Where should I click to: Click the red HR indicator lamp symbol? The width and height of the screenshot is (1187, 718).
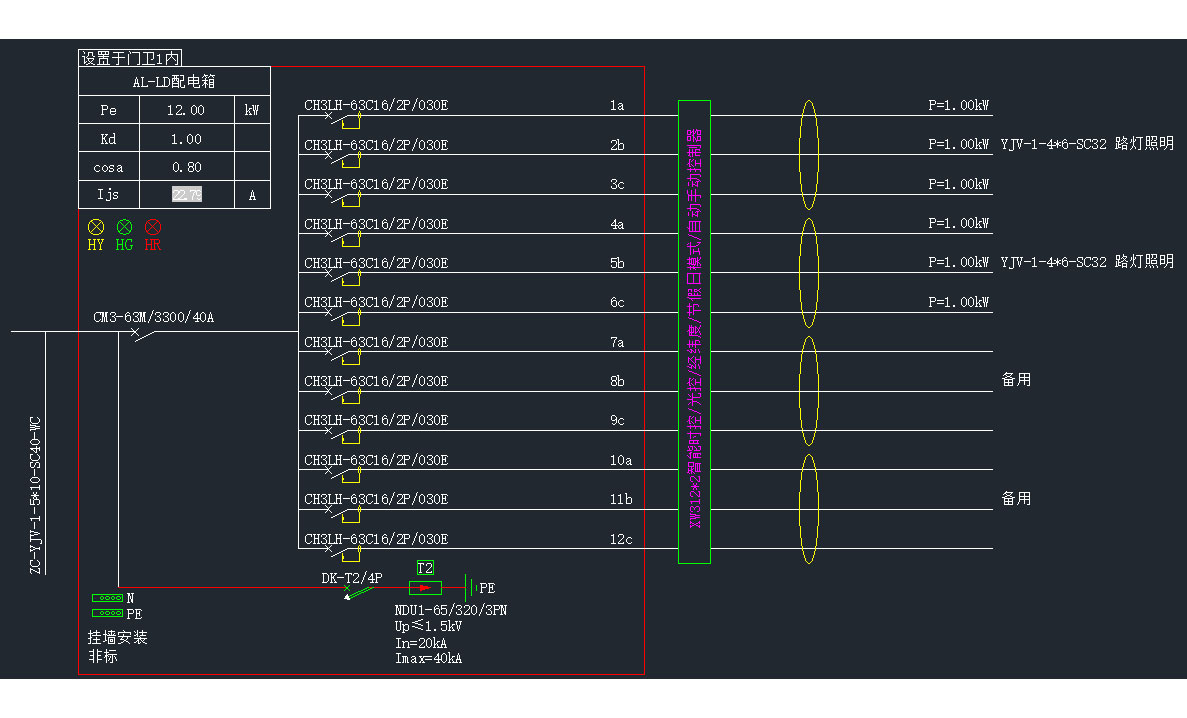coord(153,226)
